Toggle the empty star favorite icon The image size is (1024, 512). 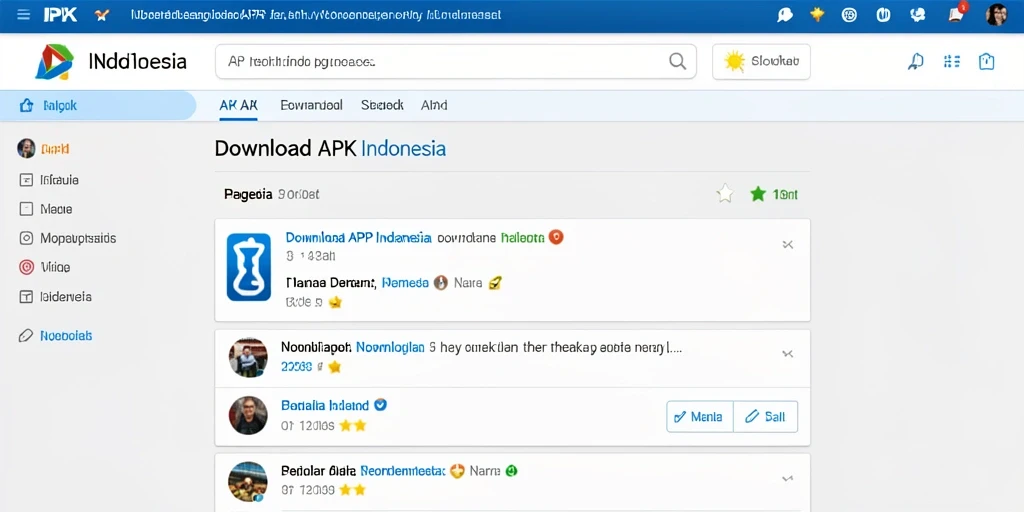(725, 194)
